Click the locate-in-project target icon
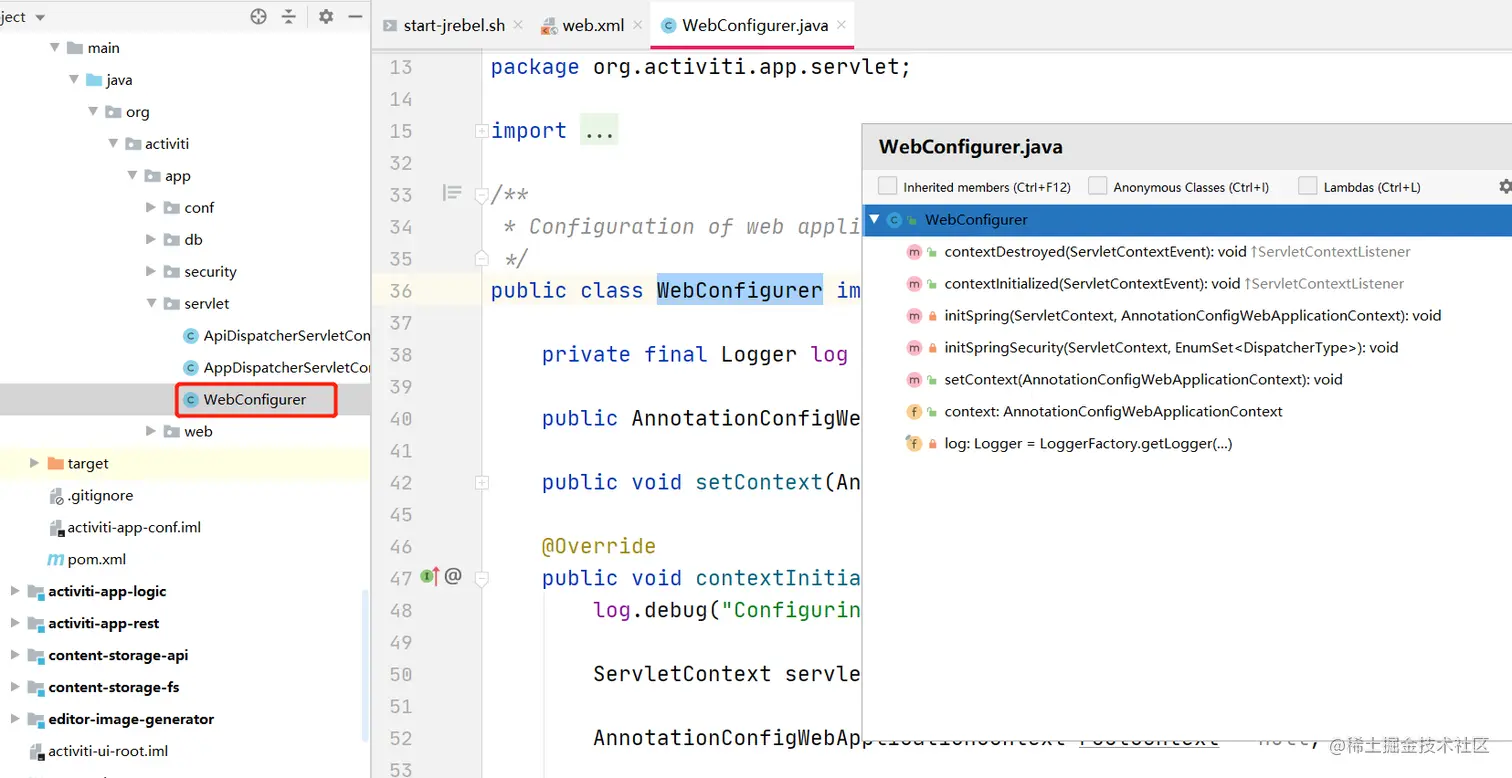1512x778 pixels. pos(259,16)
